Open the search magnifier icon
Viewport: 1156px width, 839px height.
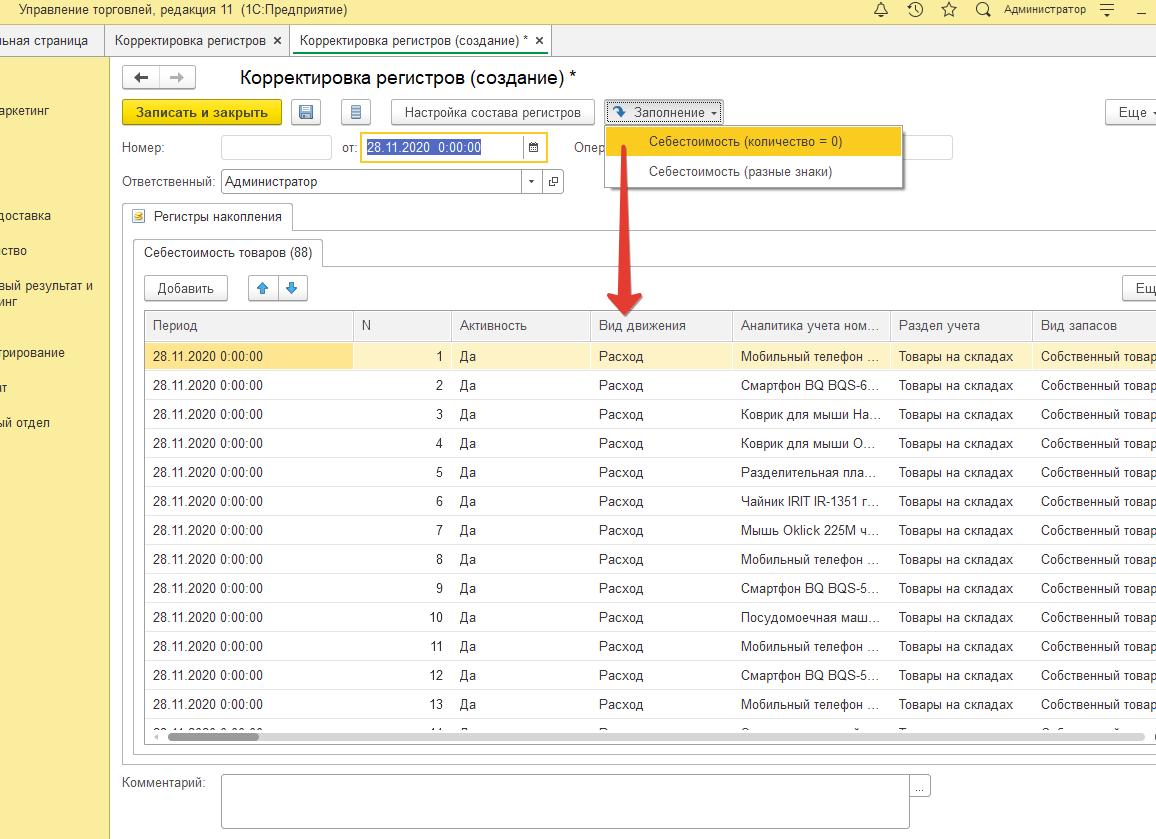[x=983, y=10]
